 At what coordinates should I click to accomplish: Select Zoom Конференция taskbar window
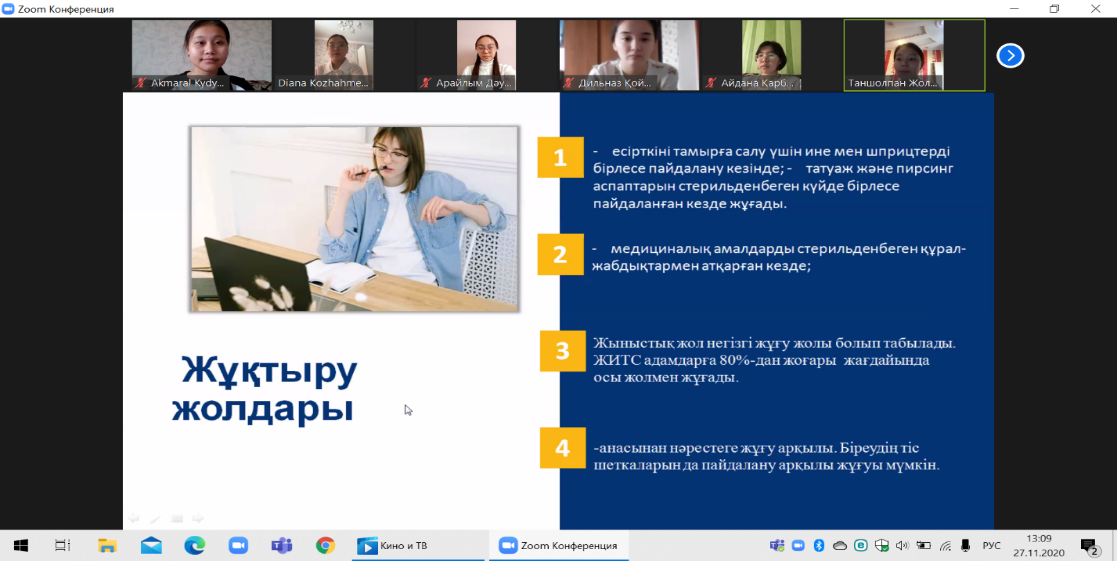[558, 545]
